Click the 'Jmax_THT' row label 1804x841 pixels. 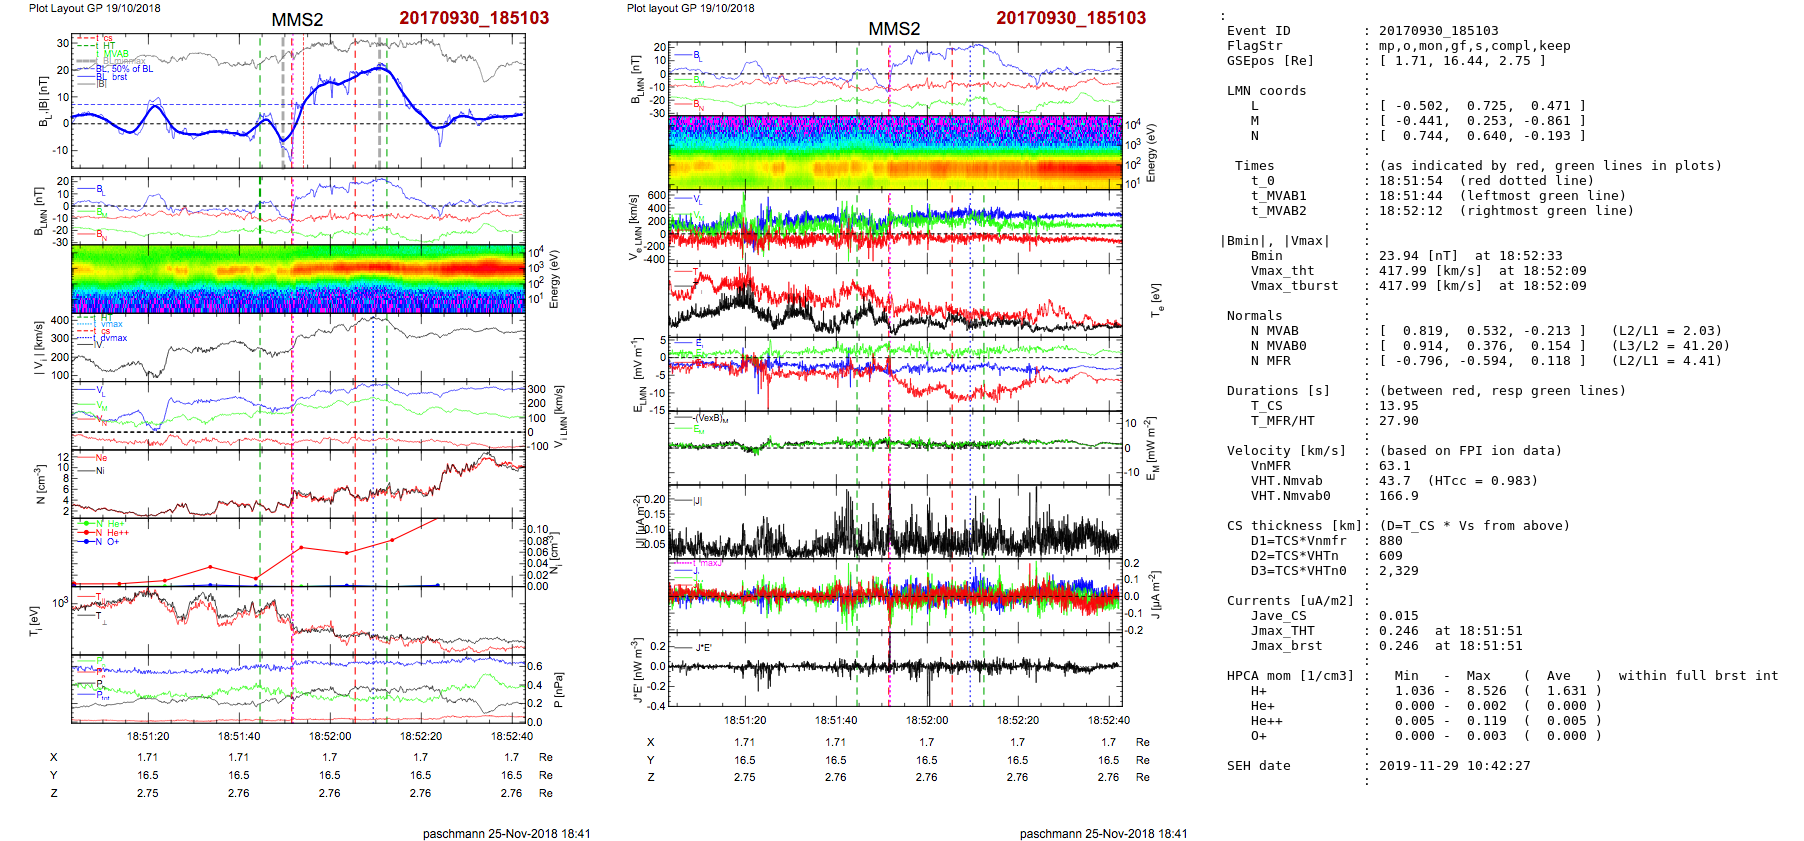coord(1282,631)
